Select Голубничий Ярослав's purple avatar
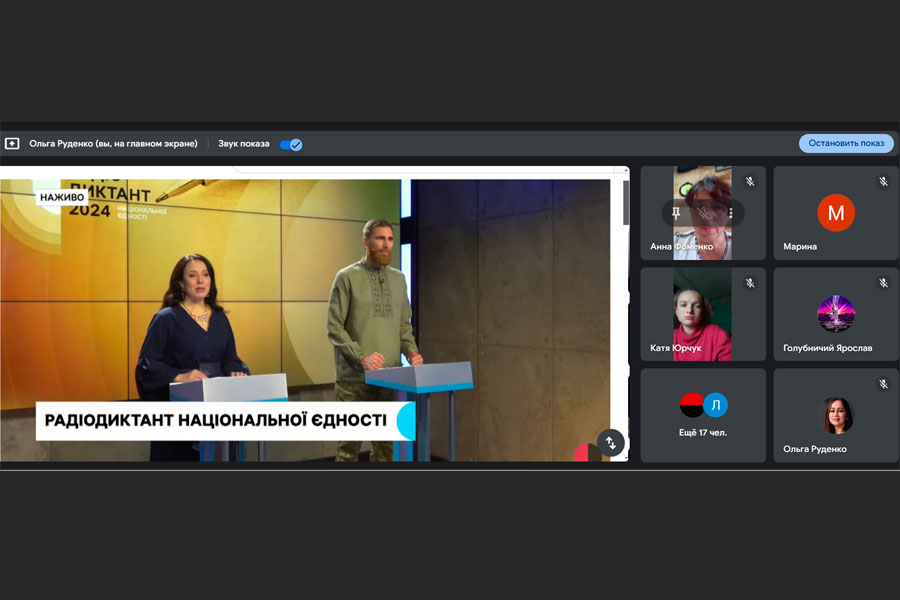This screenshot has height=600, width=900. coord(836,313)
